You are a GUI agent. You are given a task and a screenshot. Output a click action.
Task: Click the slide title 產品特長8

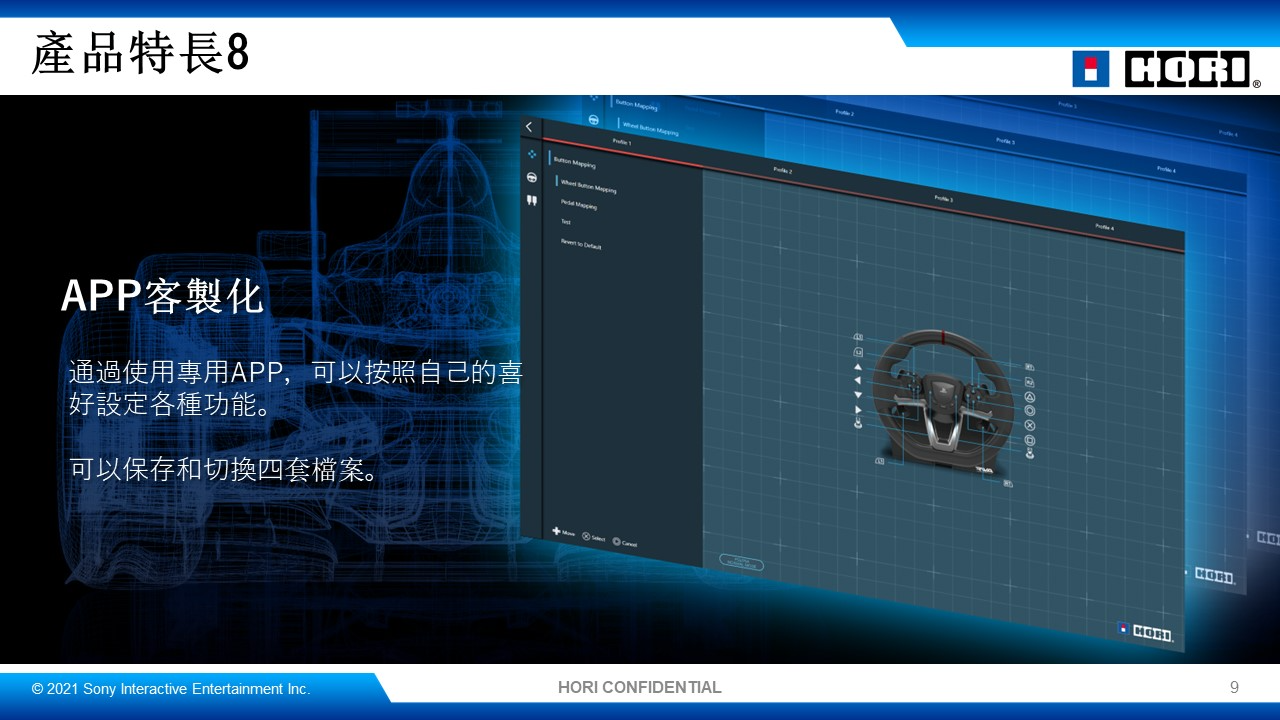tap(140, 54)
